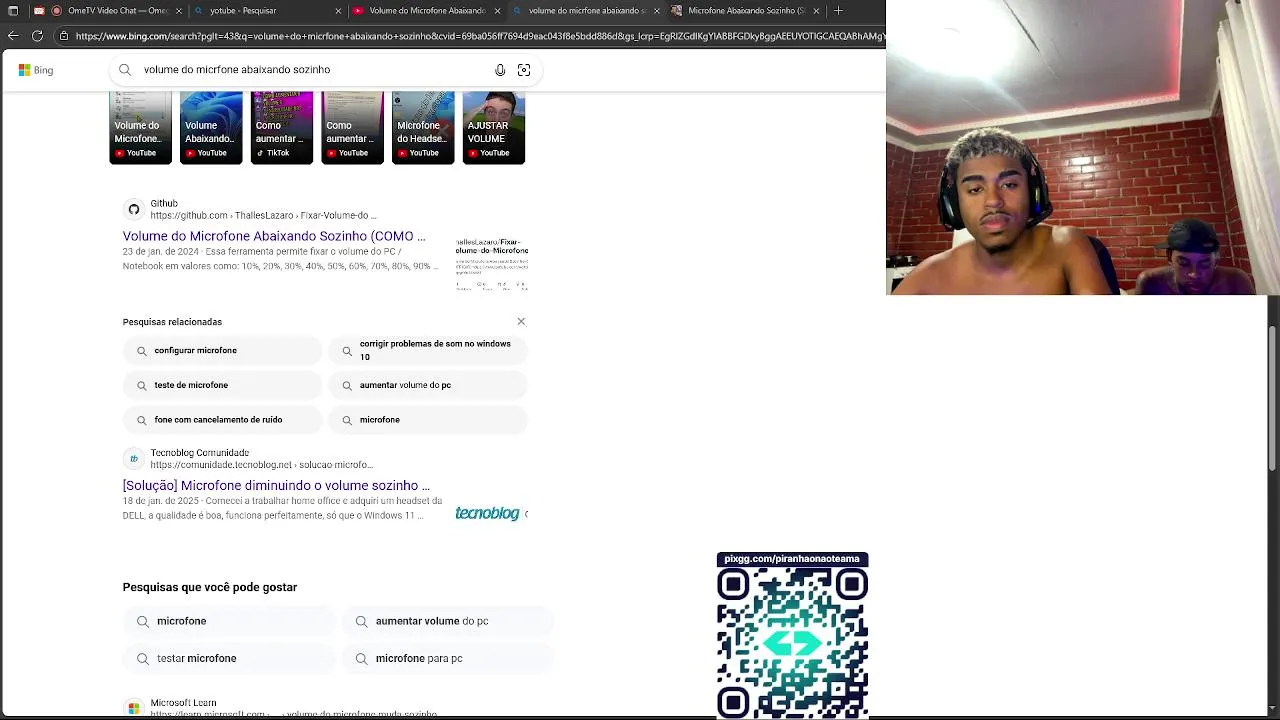
Task: Open the 'AJUSTAR VOLUME' video card
Action: pos(494,128)
